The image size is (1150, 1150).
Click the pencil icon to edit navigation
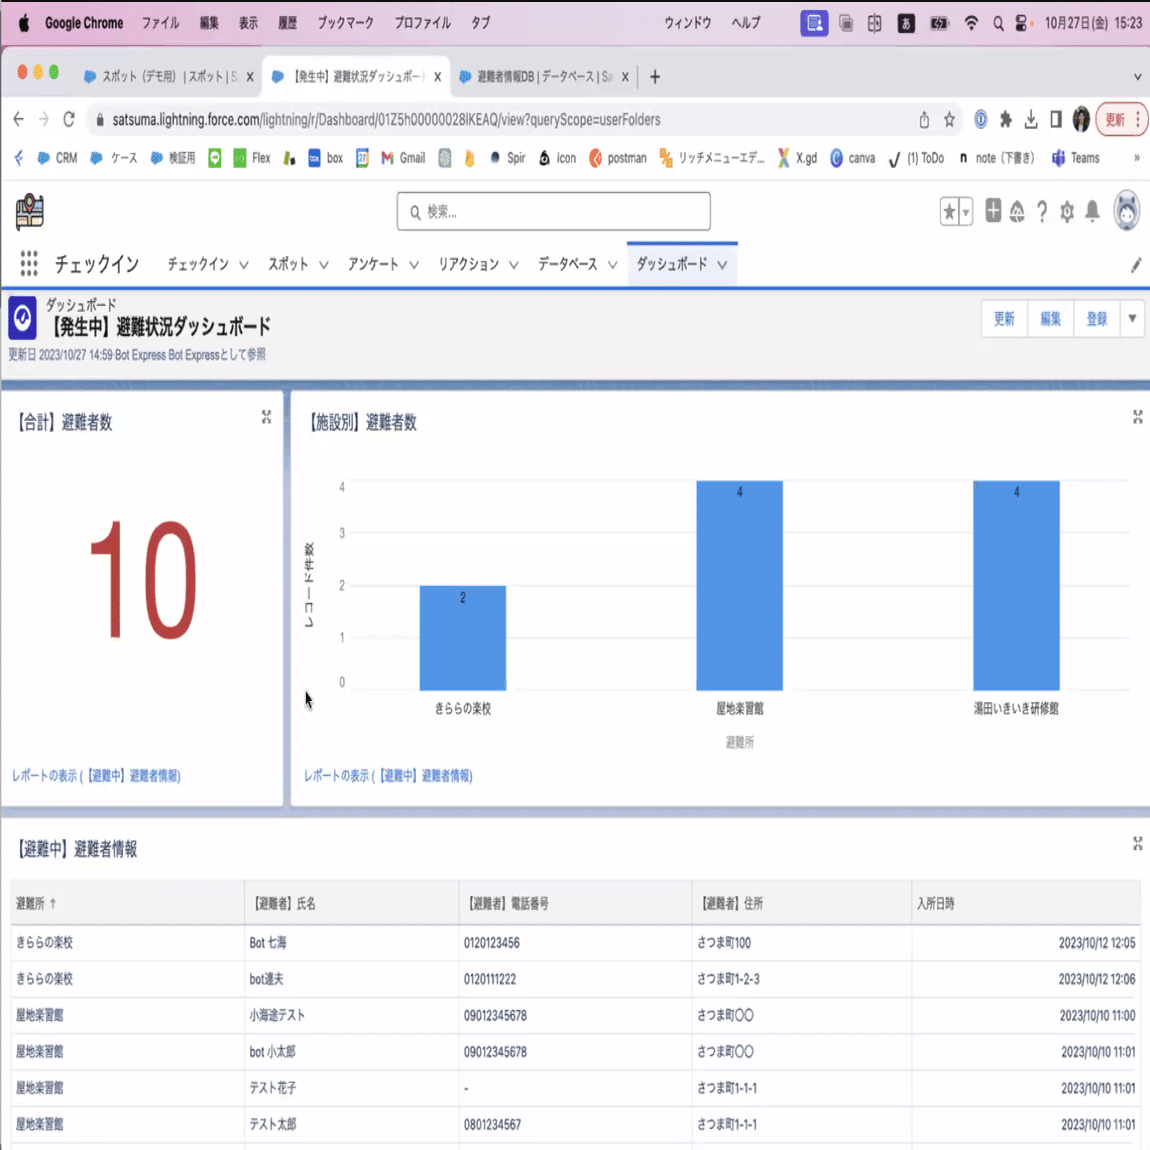coord(1135,265)
